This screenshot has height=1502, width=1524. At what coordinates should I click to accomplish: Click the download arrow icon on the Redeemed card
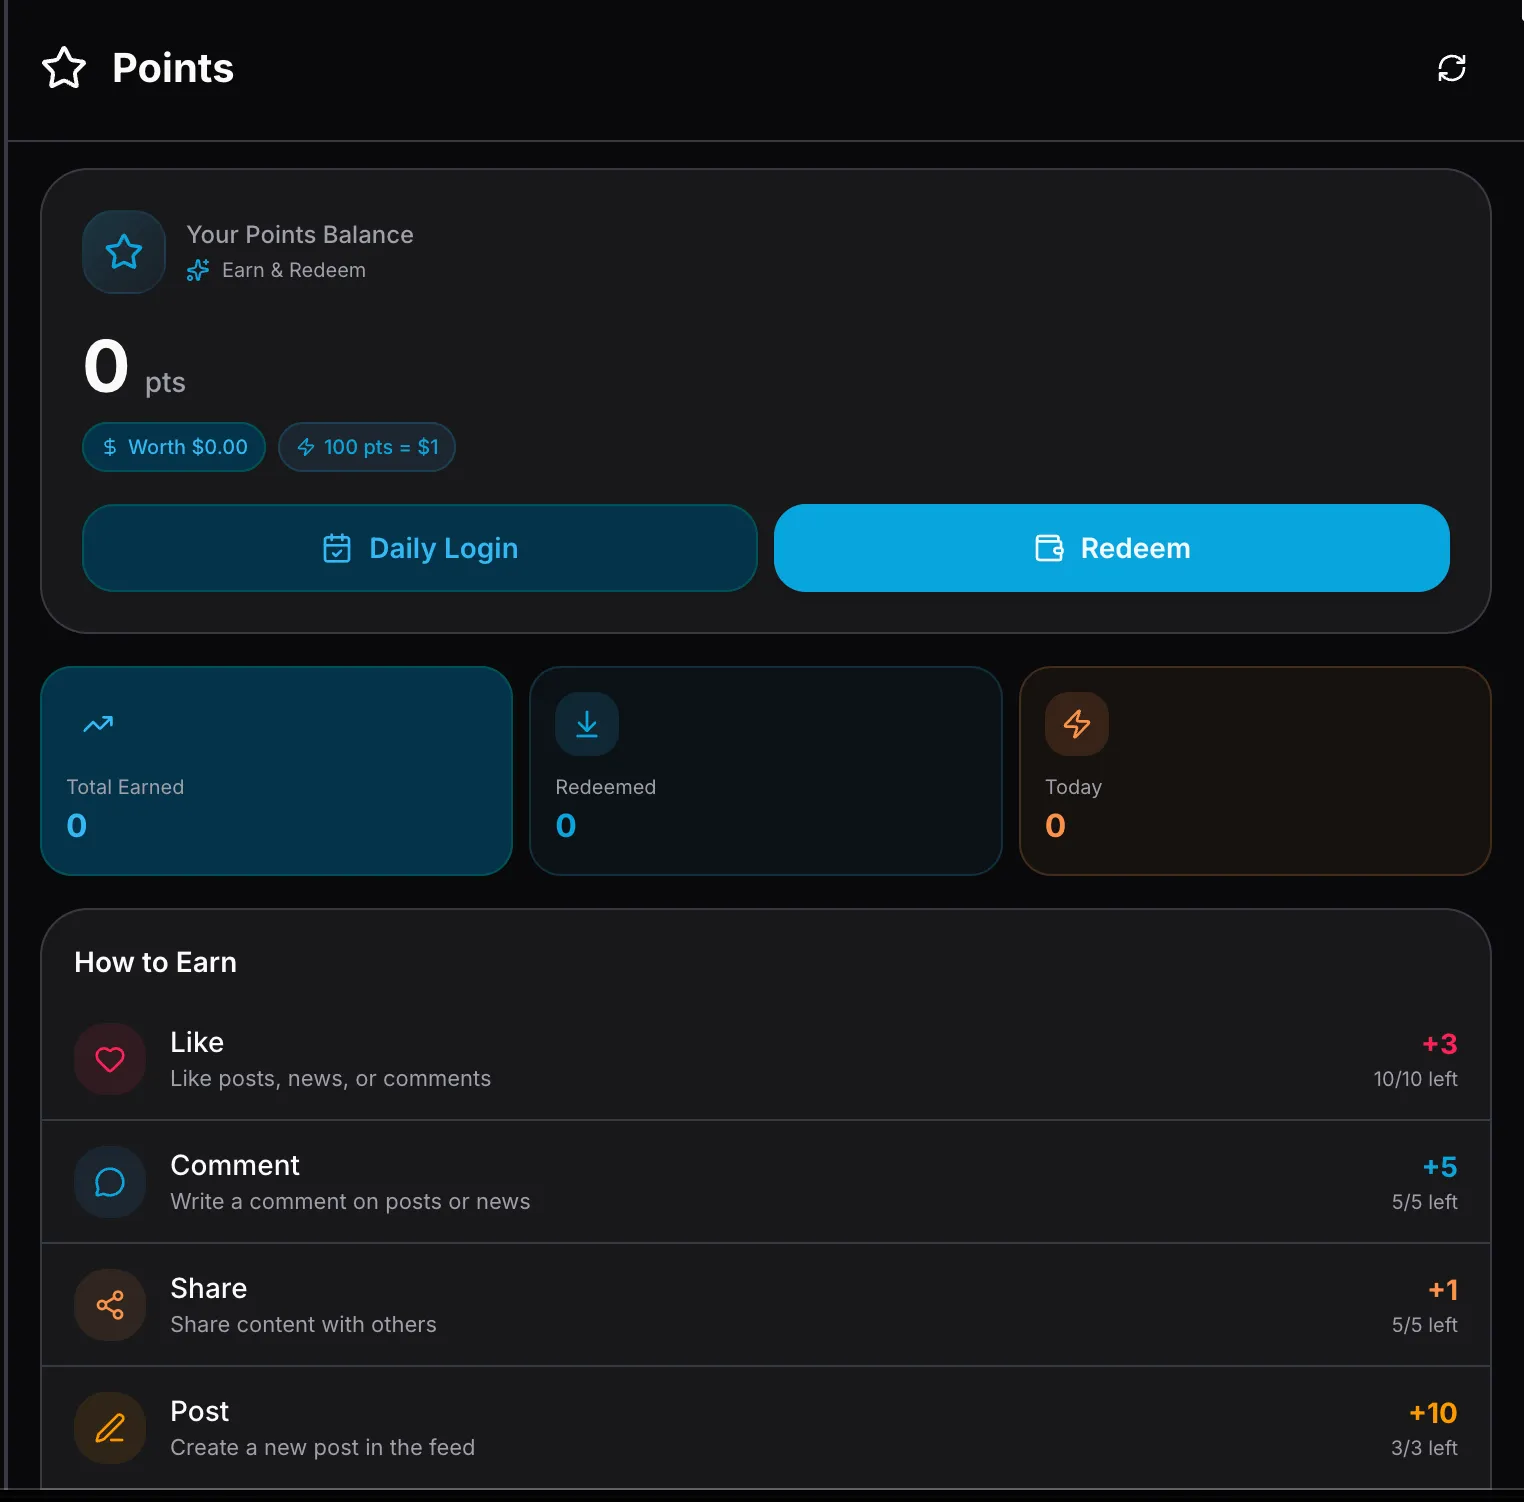click(x=587, y=724)
